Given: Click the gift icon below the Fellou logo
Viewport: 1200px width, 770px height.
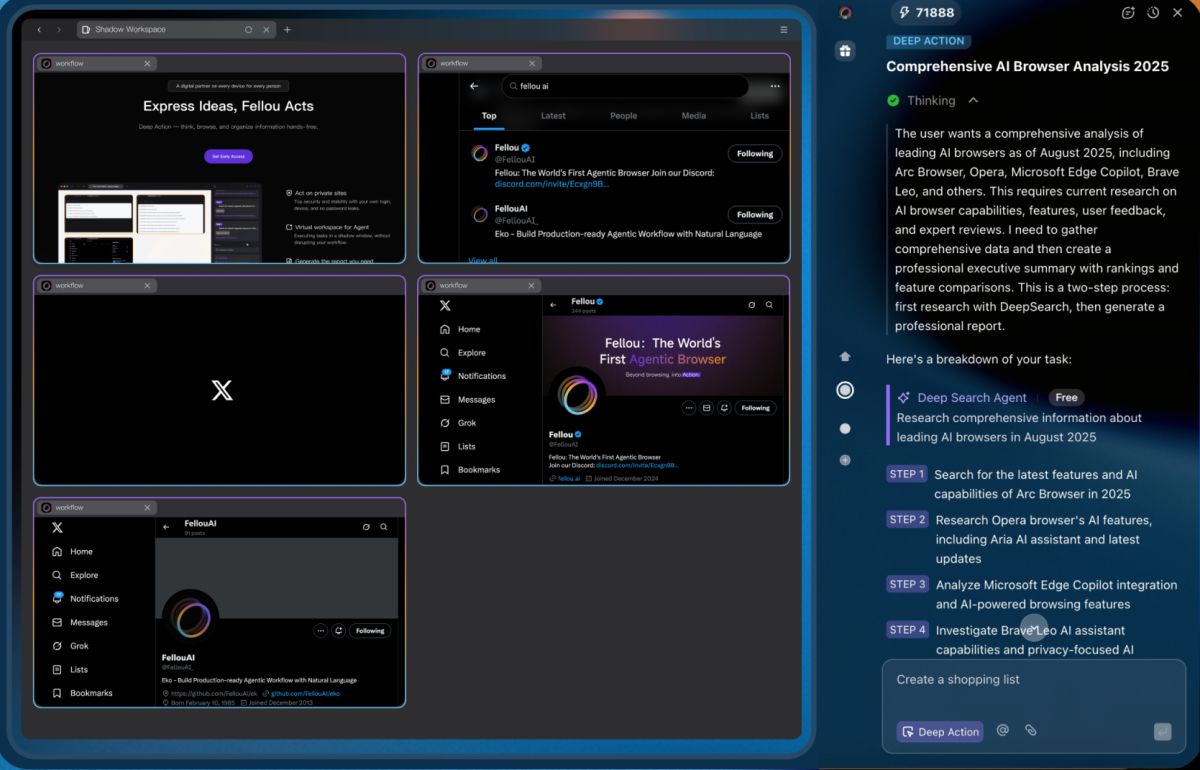Looking at the screenshot, I should pos(845,50).
